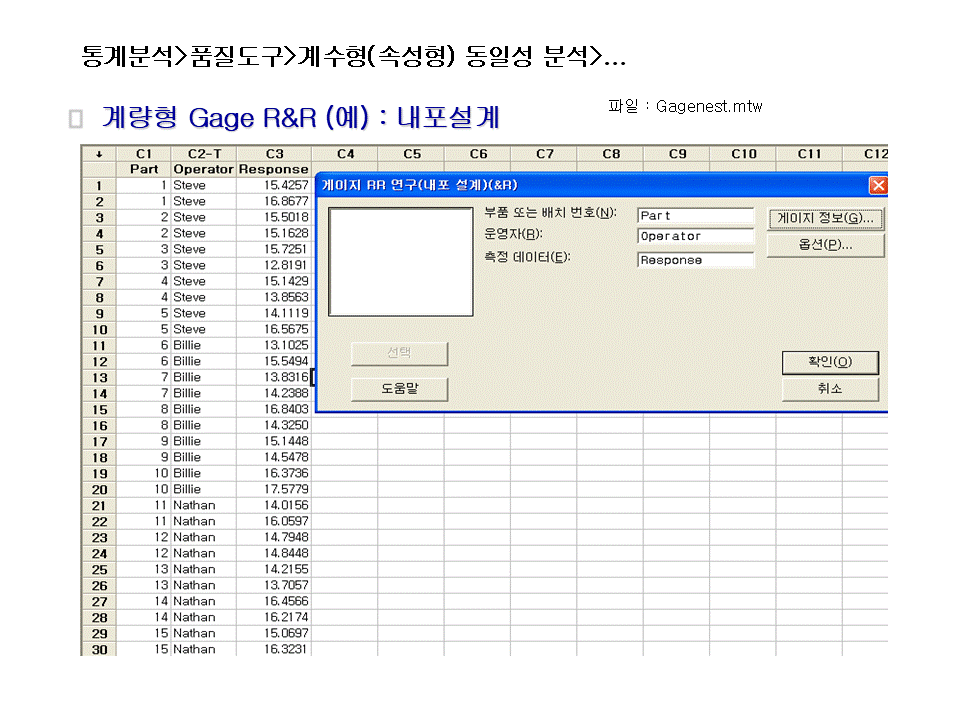Click the cell with value 12.8191
This screenshot has width=960, height=720.
tap(274, 265)
